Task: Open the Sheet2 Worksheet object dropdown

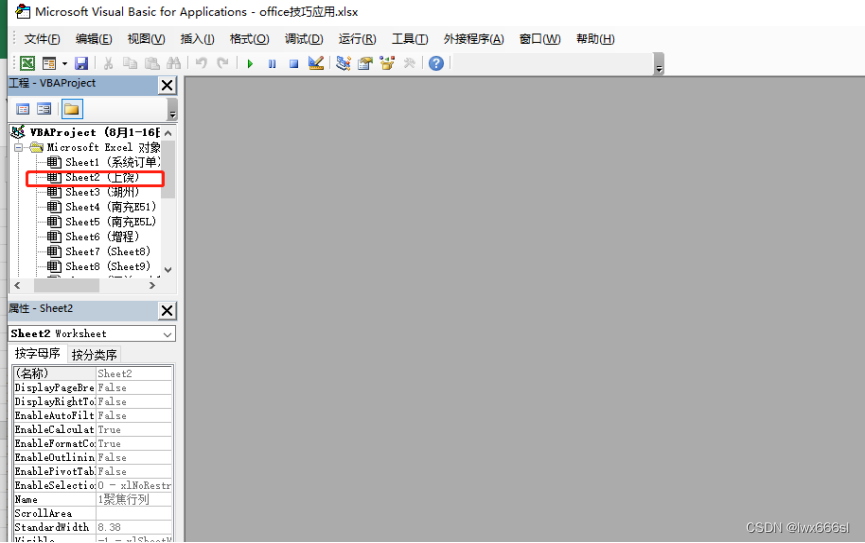Action: (167, 334)
